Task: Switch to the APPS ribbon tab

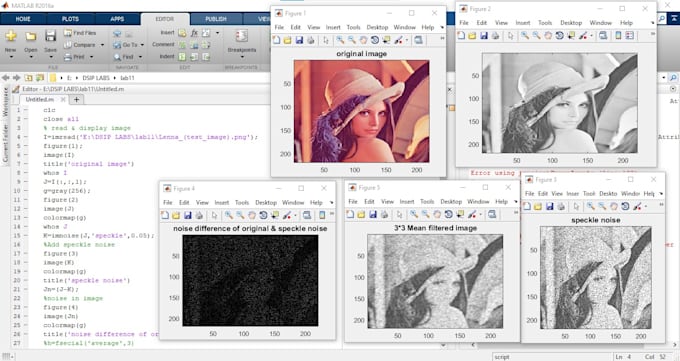Action: (x=117, y=19)
